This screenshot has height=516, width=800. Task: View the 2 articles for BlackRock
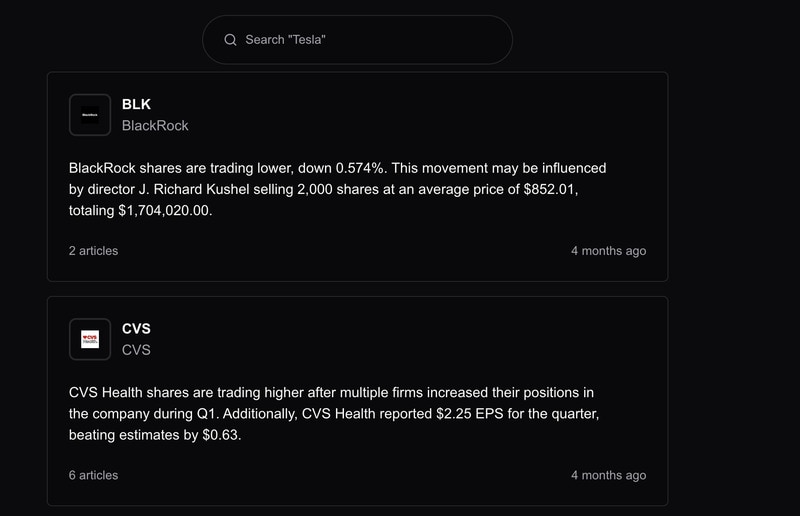coord(93,251)
